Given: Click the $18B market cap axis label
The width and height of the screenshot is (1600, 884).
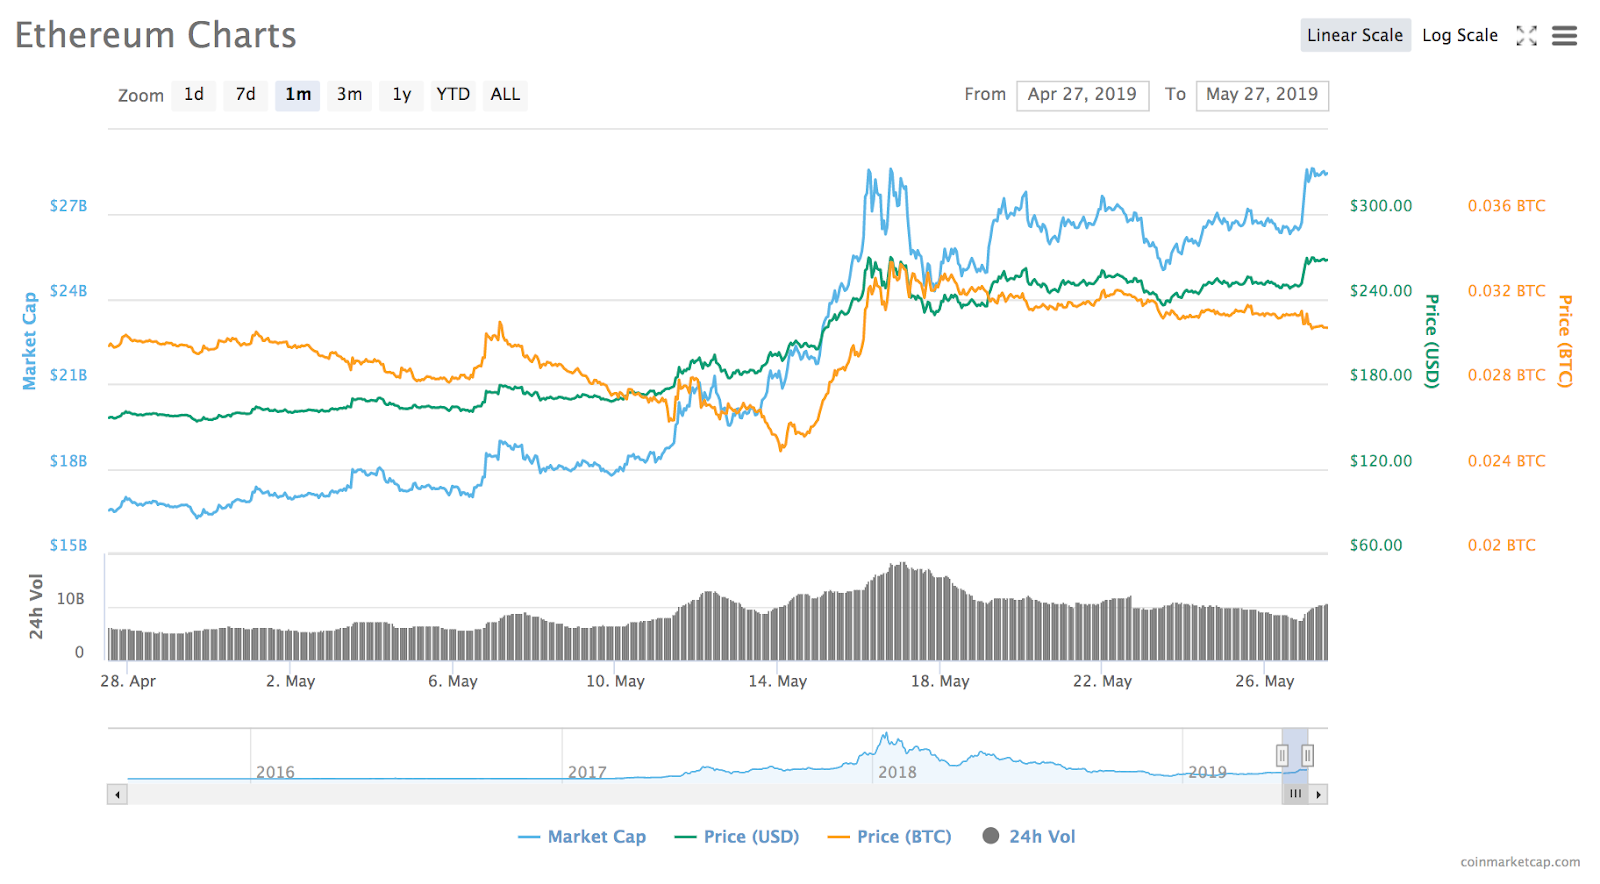Looking at the screenshot, I should (69, 461).
